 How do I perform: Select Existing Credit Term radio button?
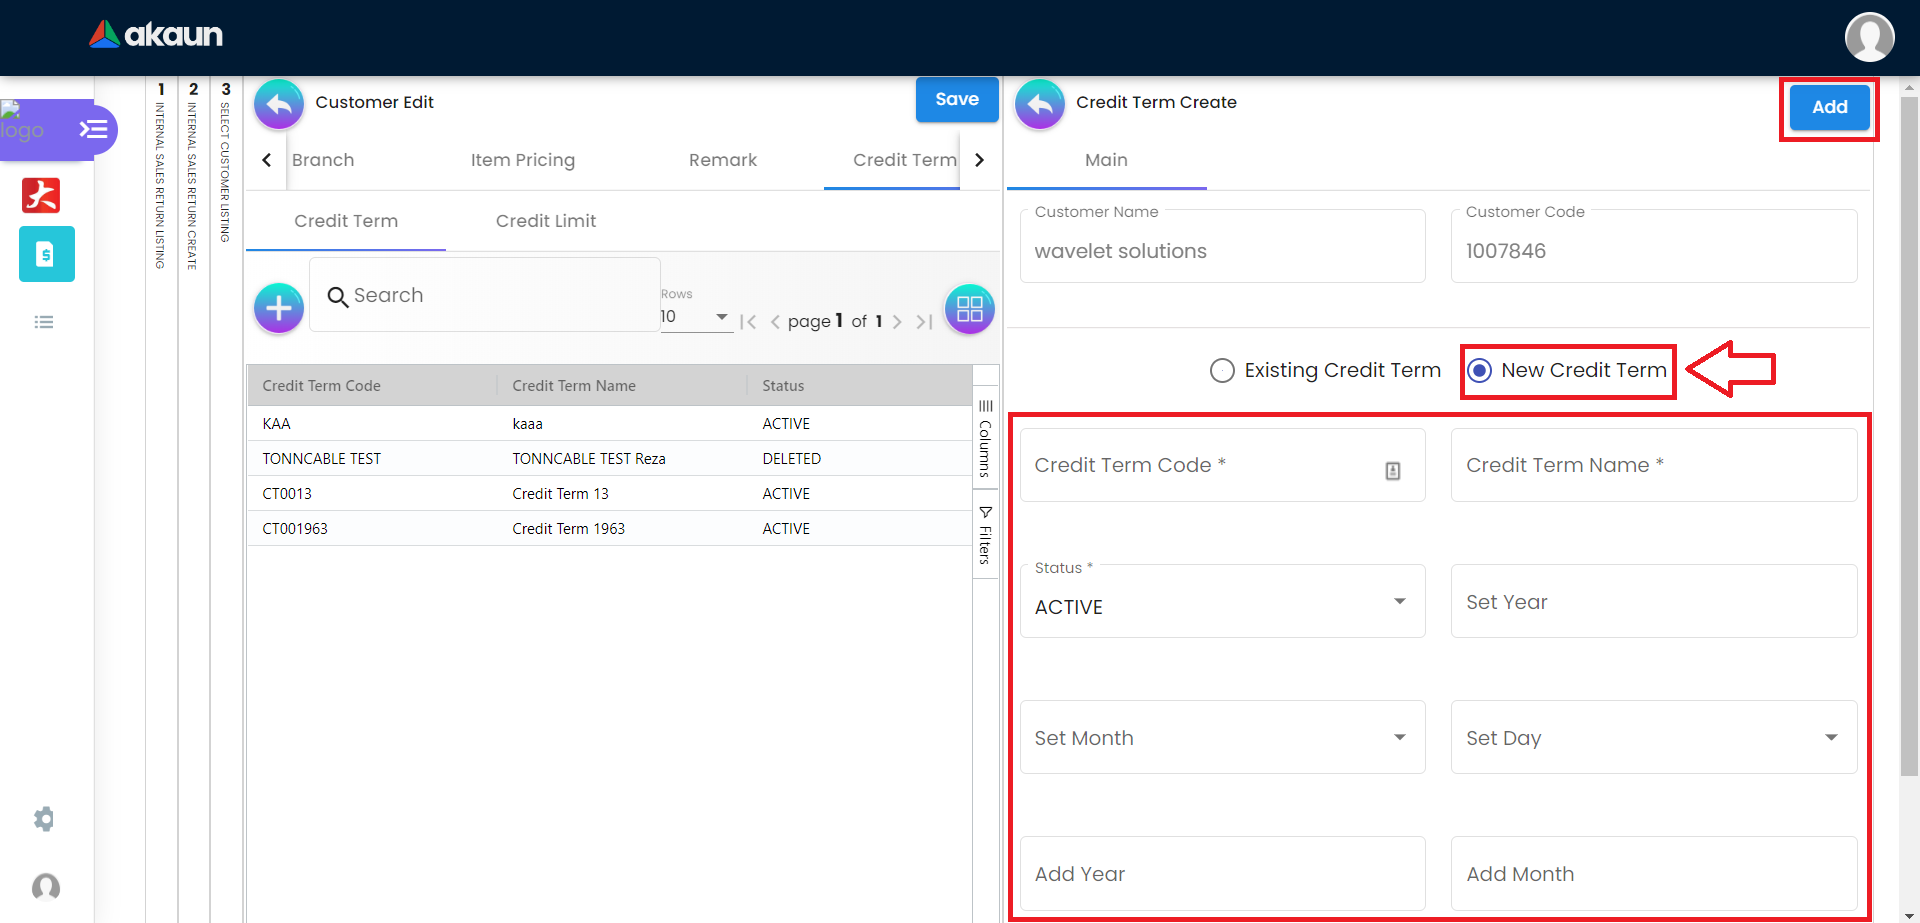(1222, 371)
